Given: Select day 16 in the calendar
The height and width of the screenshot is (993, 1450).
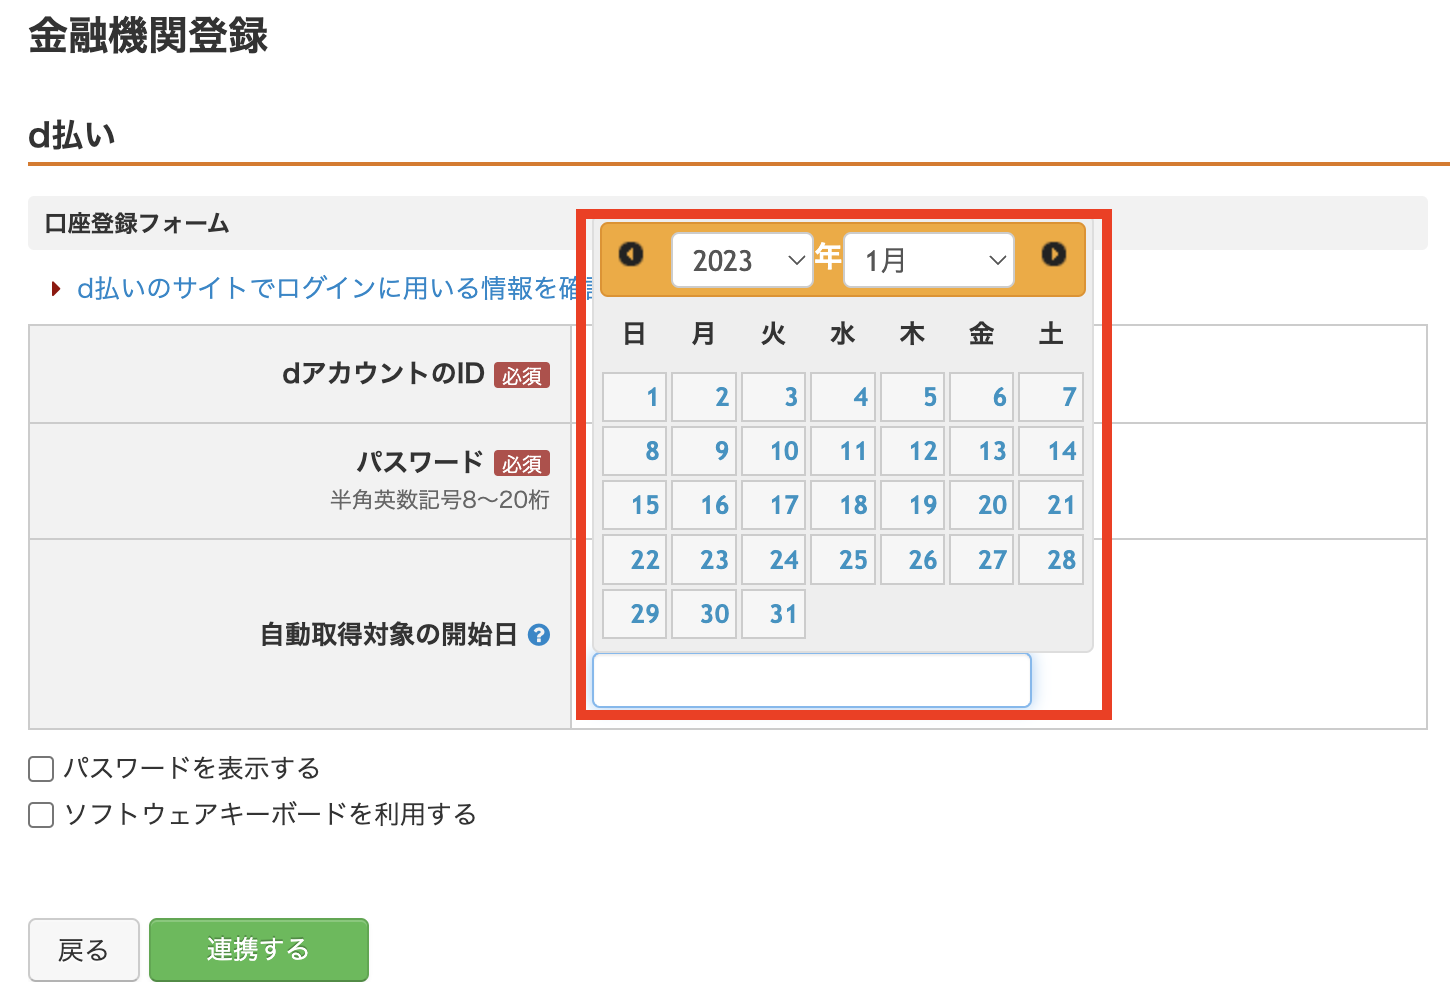Looking at the screenshot, I should pos(704,505).
